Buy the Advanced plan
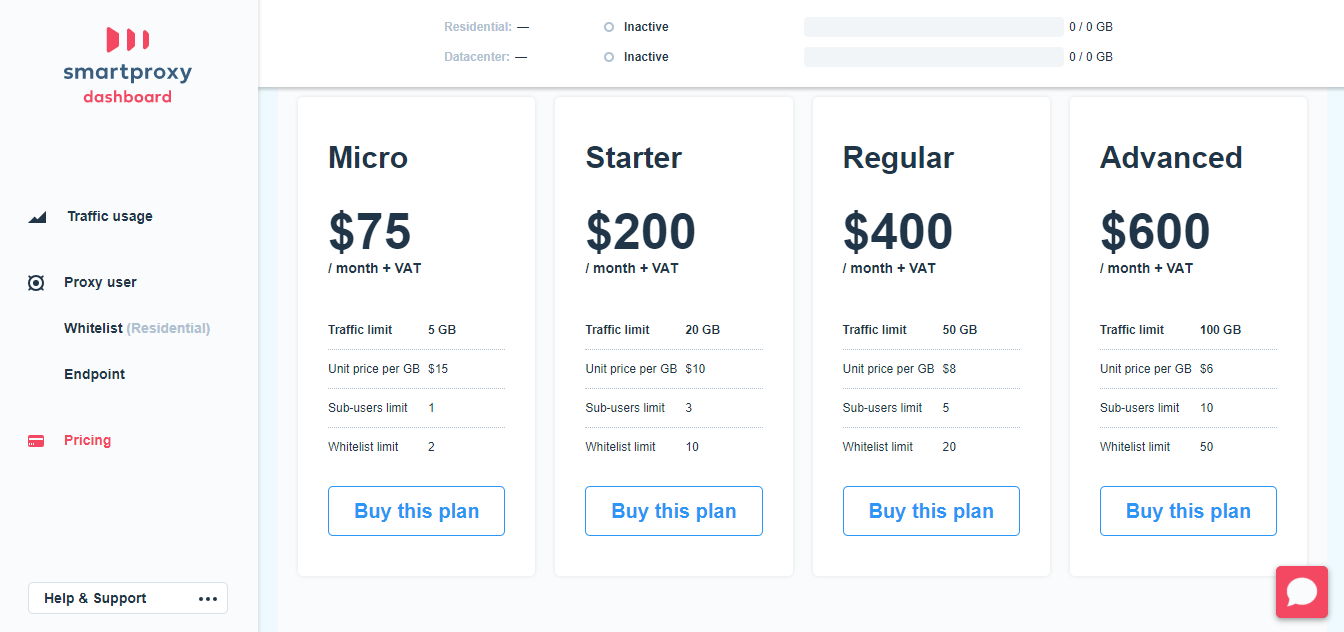 1188,510
